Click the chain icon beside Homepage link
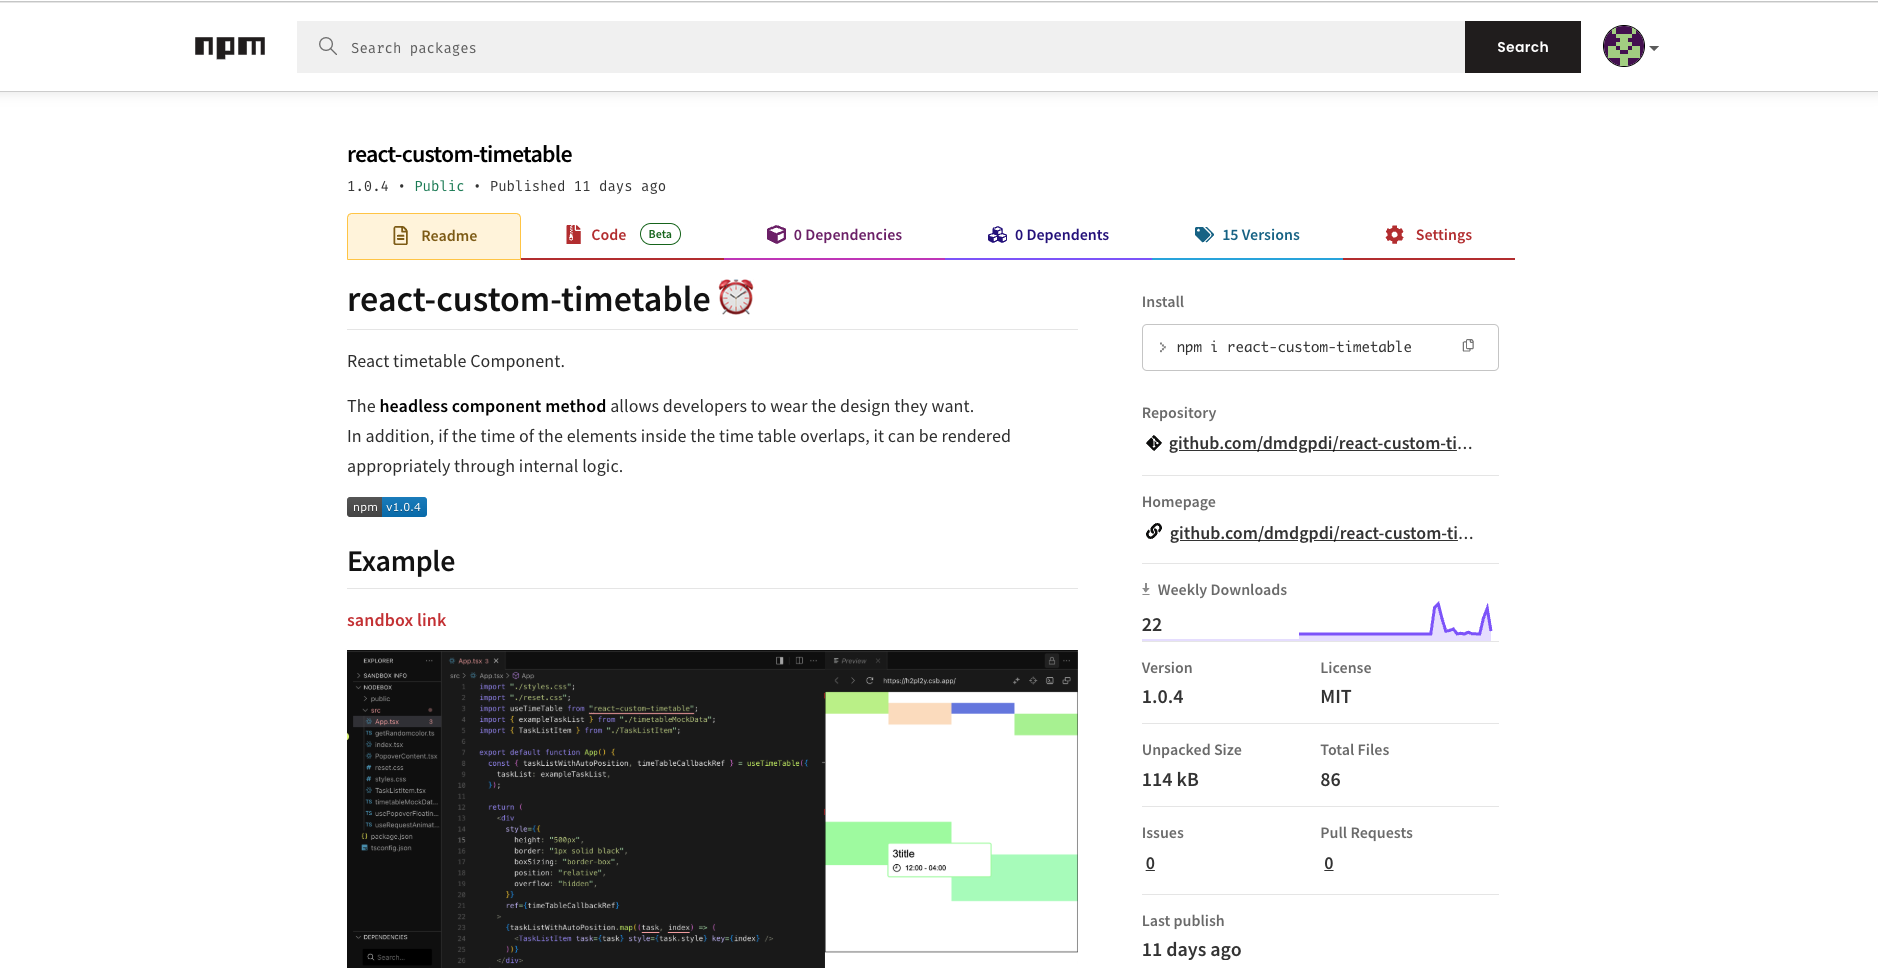Image resolution: width=1878 pixels, height=968 pixels. [x=1154, y=532]
